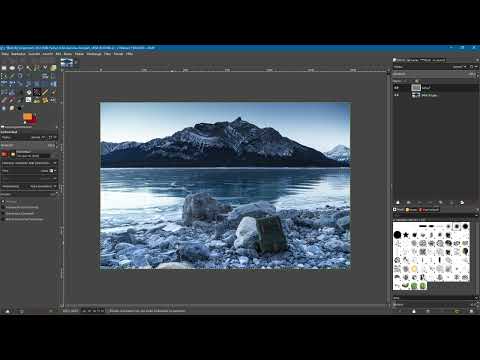Select the Foreground Select tool
This screenshot has width=480, height=360.
tap(53, 68)
